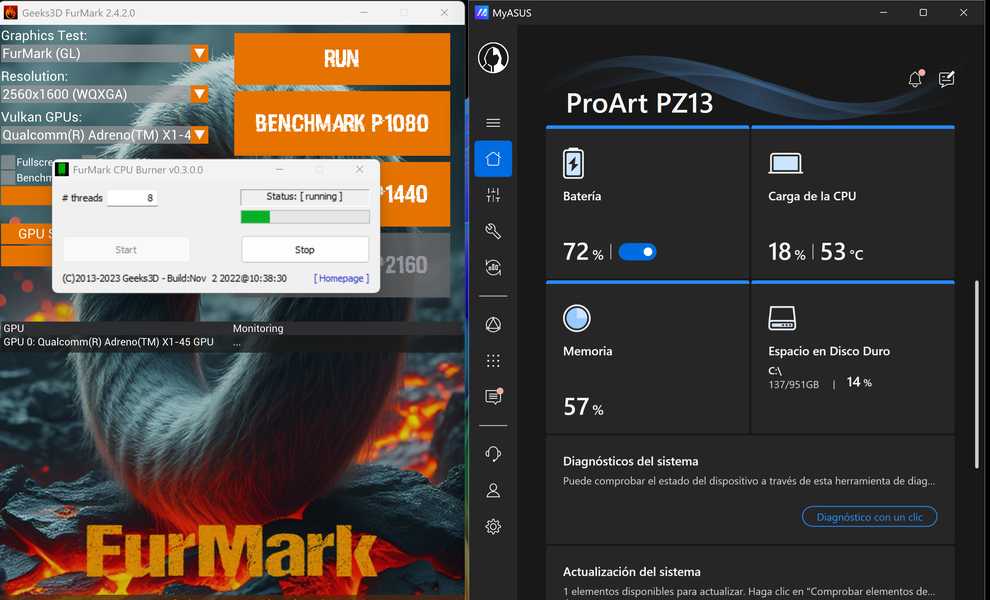Open the circular-arrows chart icon in sidebar

coord(493,267)
